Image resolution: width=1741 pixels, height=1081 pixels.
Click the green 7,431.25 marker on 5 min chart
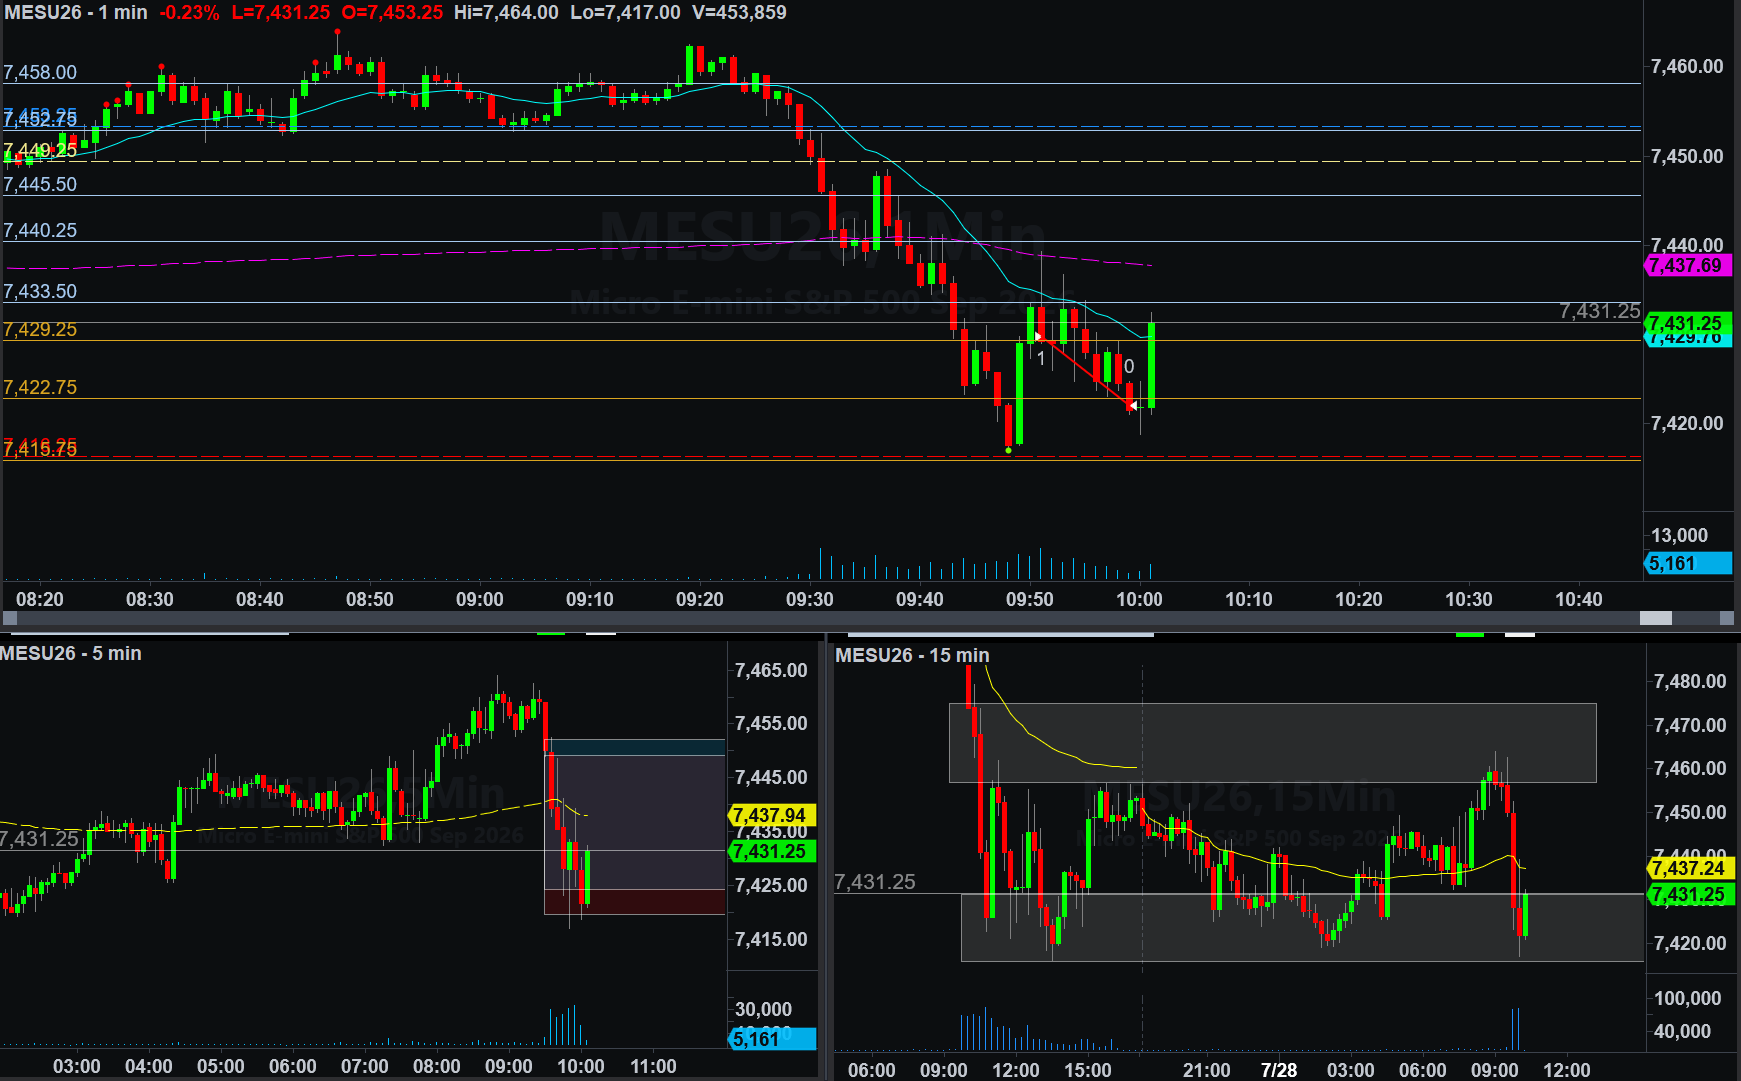(772, 851)
